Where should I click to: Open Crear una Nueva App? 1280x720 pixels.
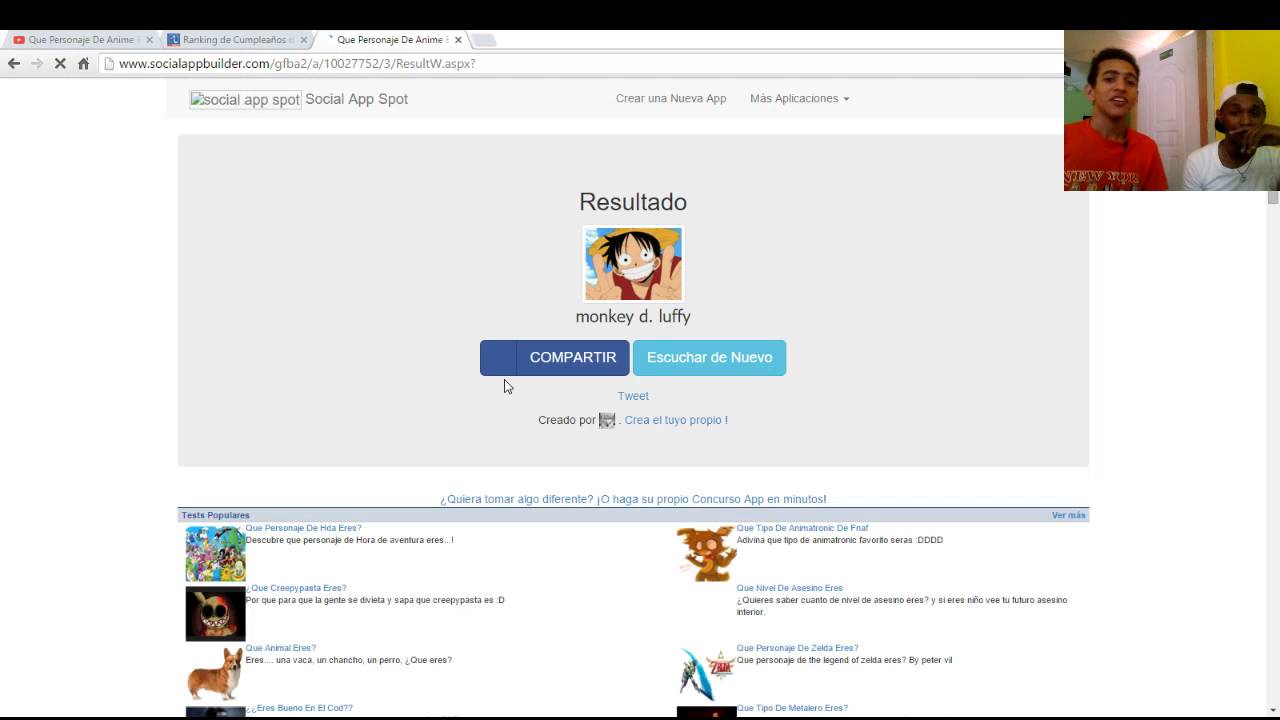(x=671, y=98)
